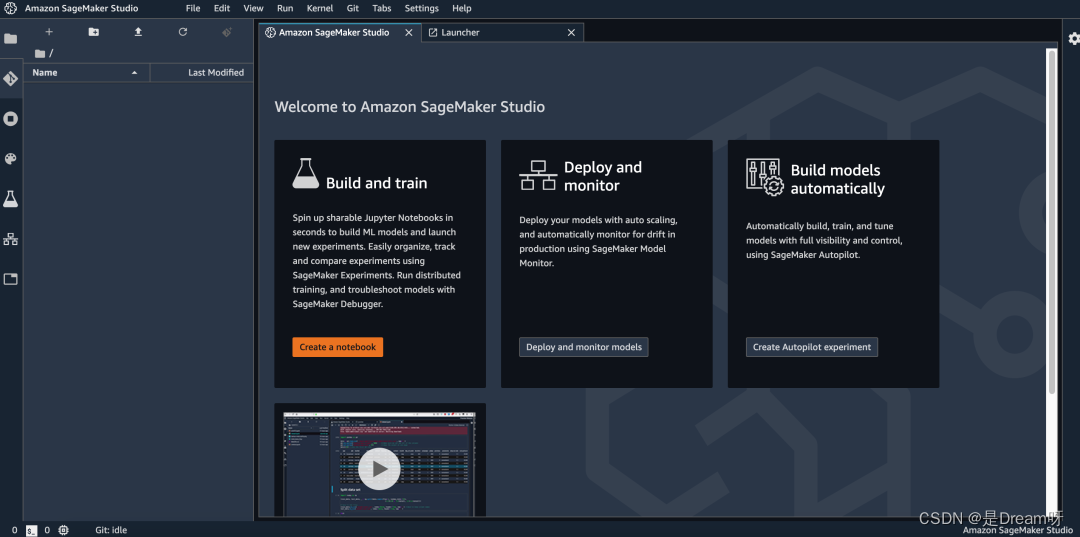The image size is (1080, 537).
Task: Click the SageMaker logo in title bar
Action: 10,8
